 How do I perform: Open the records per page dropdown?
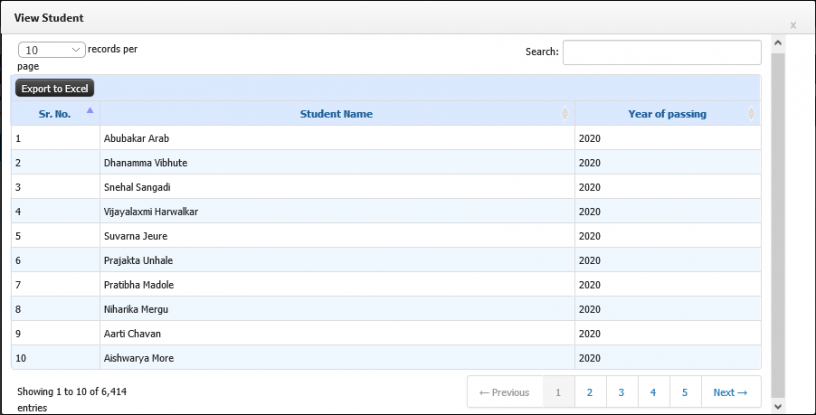point(52,50)
